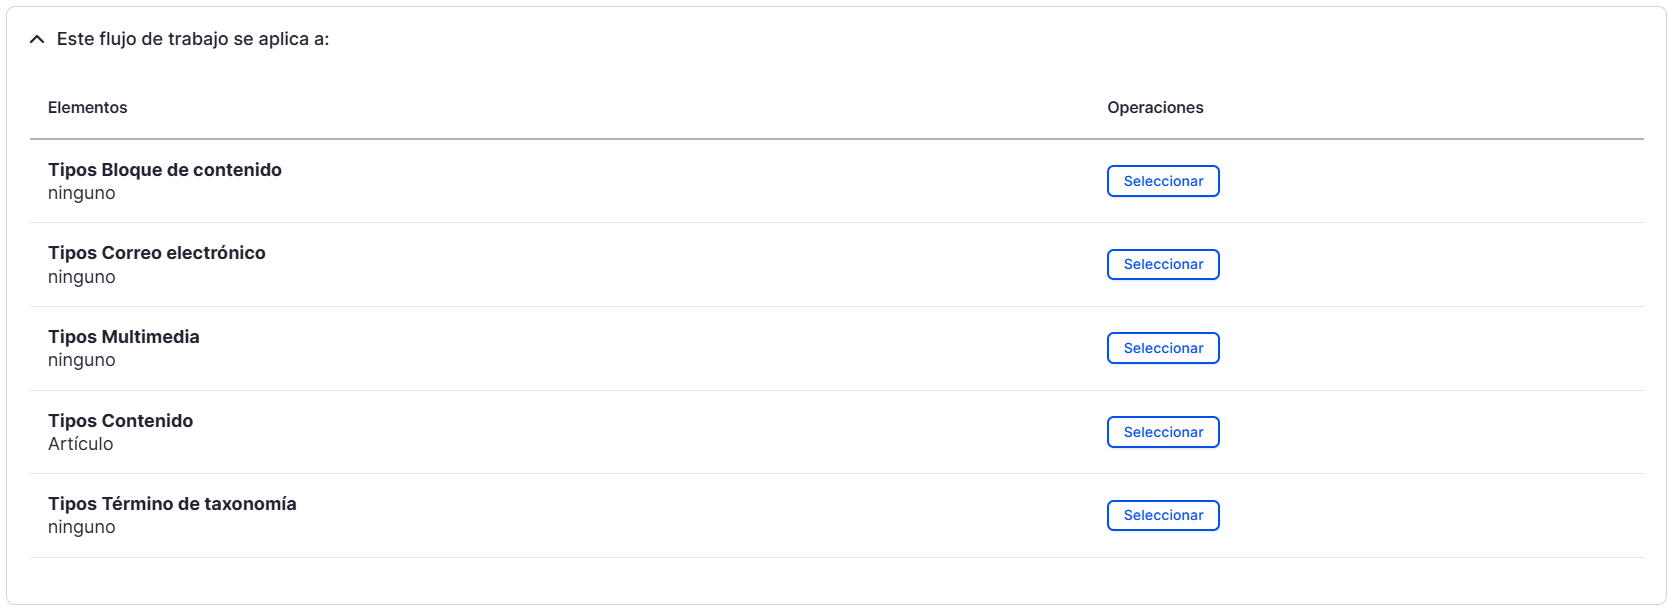Click the Elementos column header
Screen dimensions: 1673x612
point(88,107)
